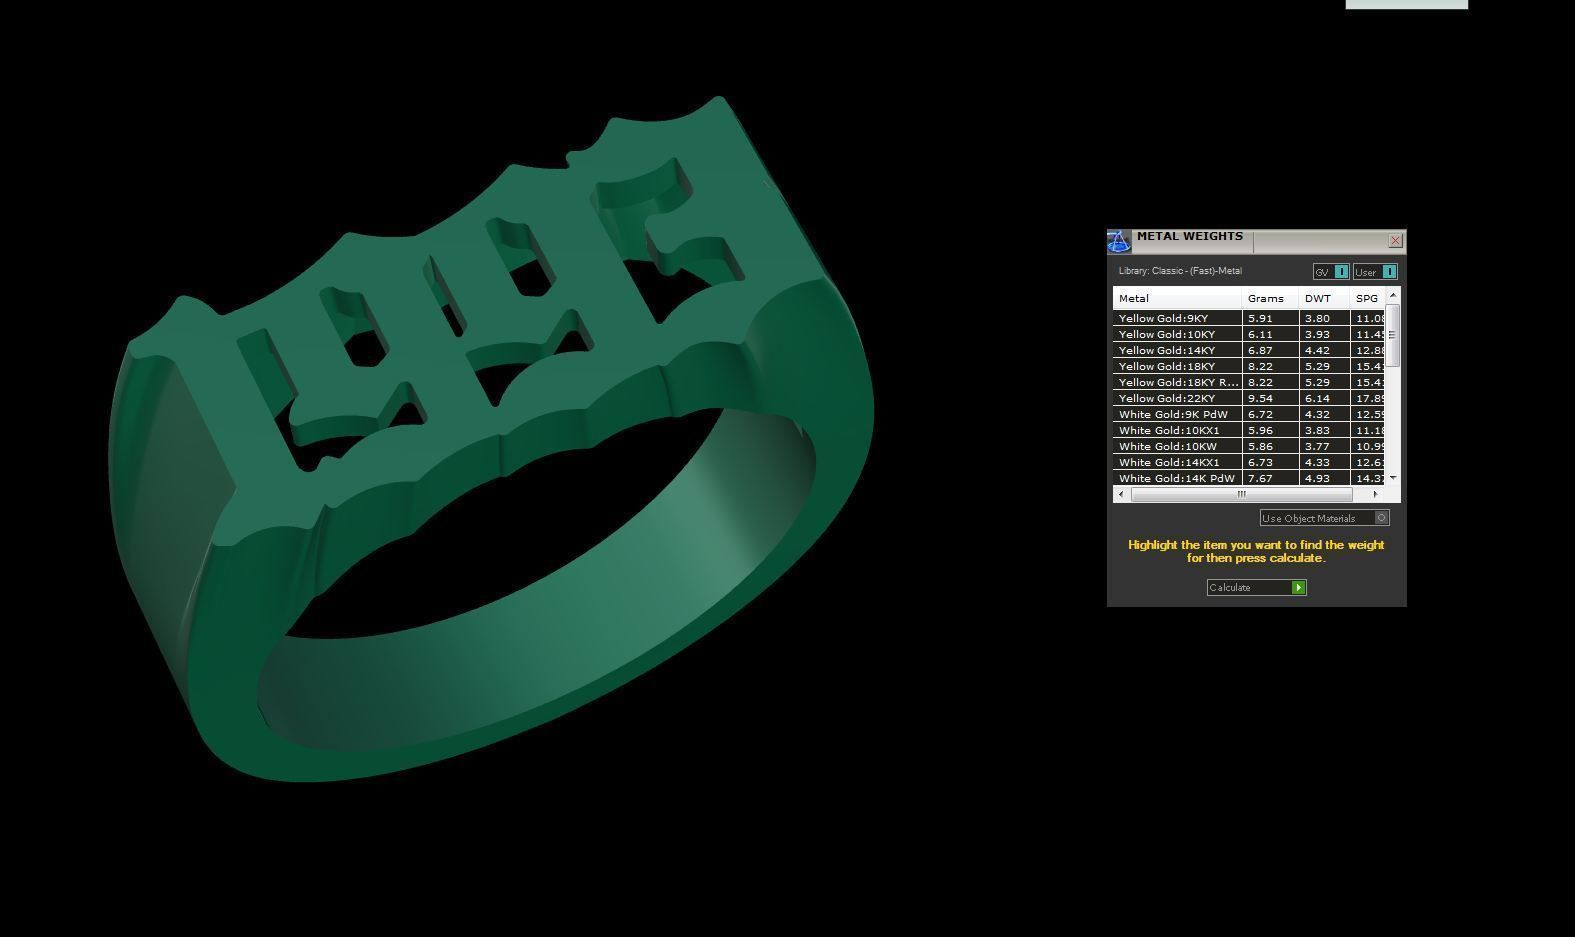The width and height of the screenshot is (1575, 937).
Task: Click the right arrow of the horizontal scrollbar
Action: tap(1375, 494)
